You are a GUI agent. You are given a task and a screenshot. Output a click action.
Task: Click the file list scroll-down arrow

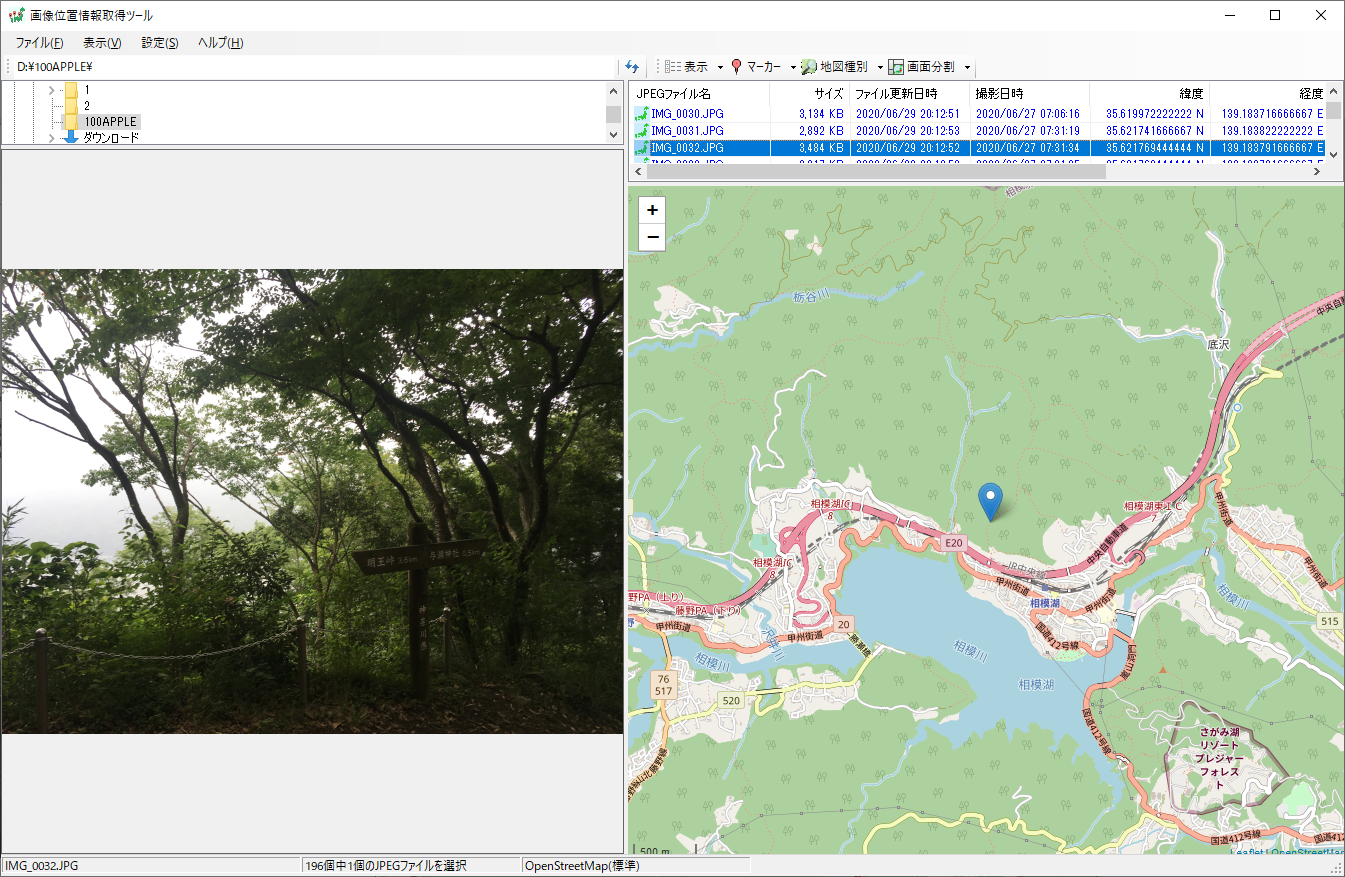[x=1335, y=153]
